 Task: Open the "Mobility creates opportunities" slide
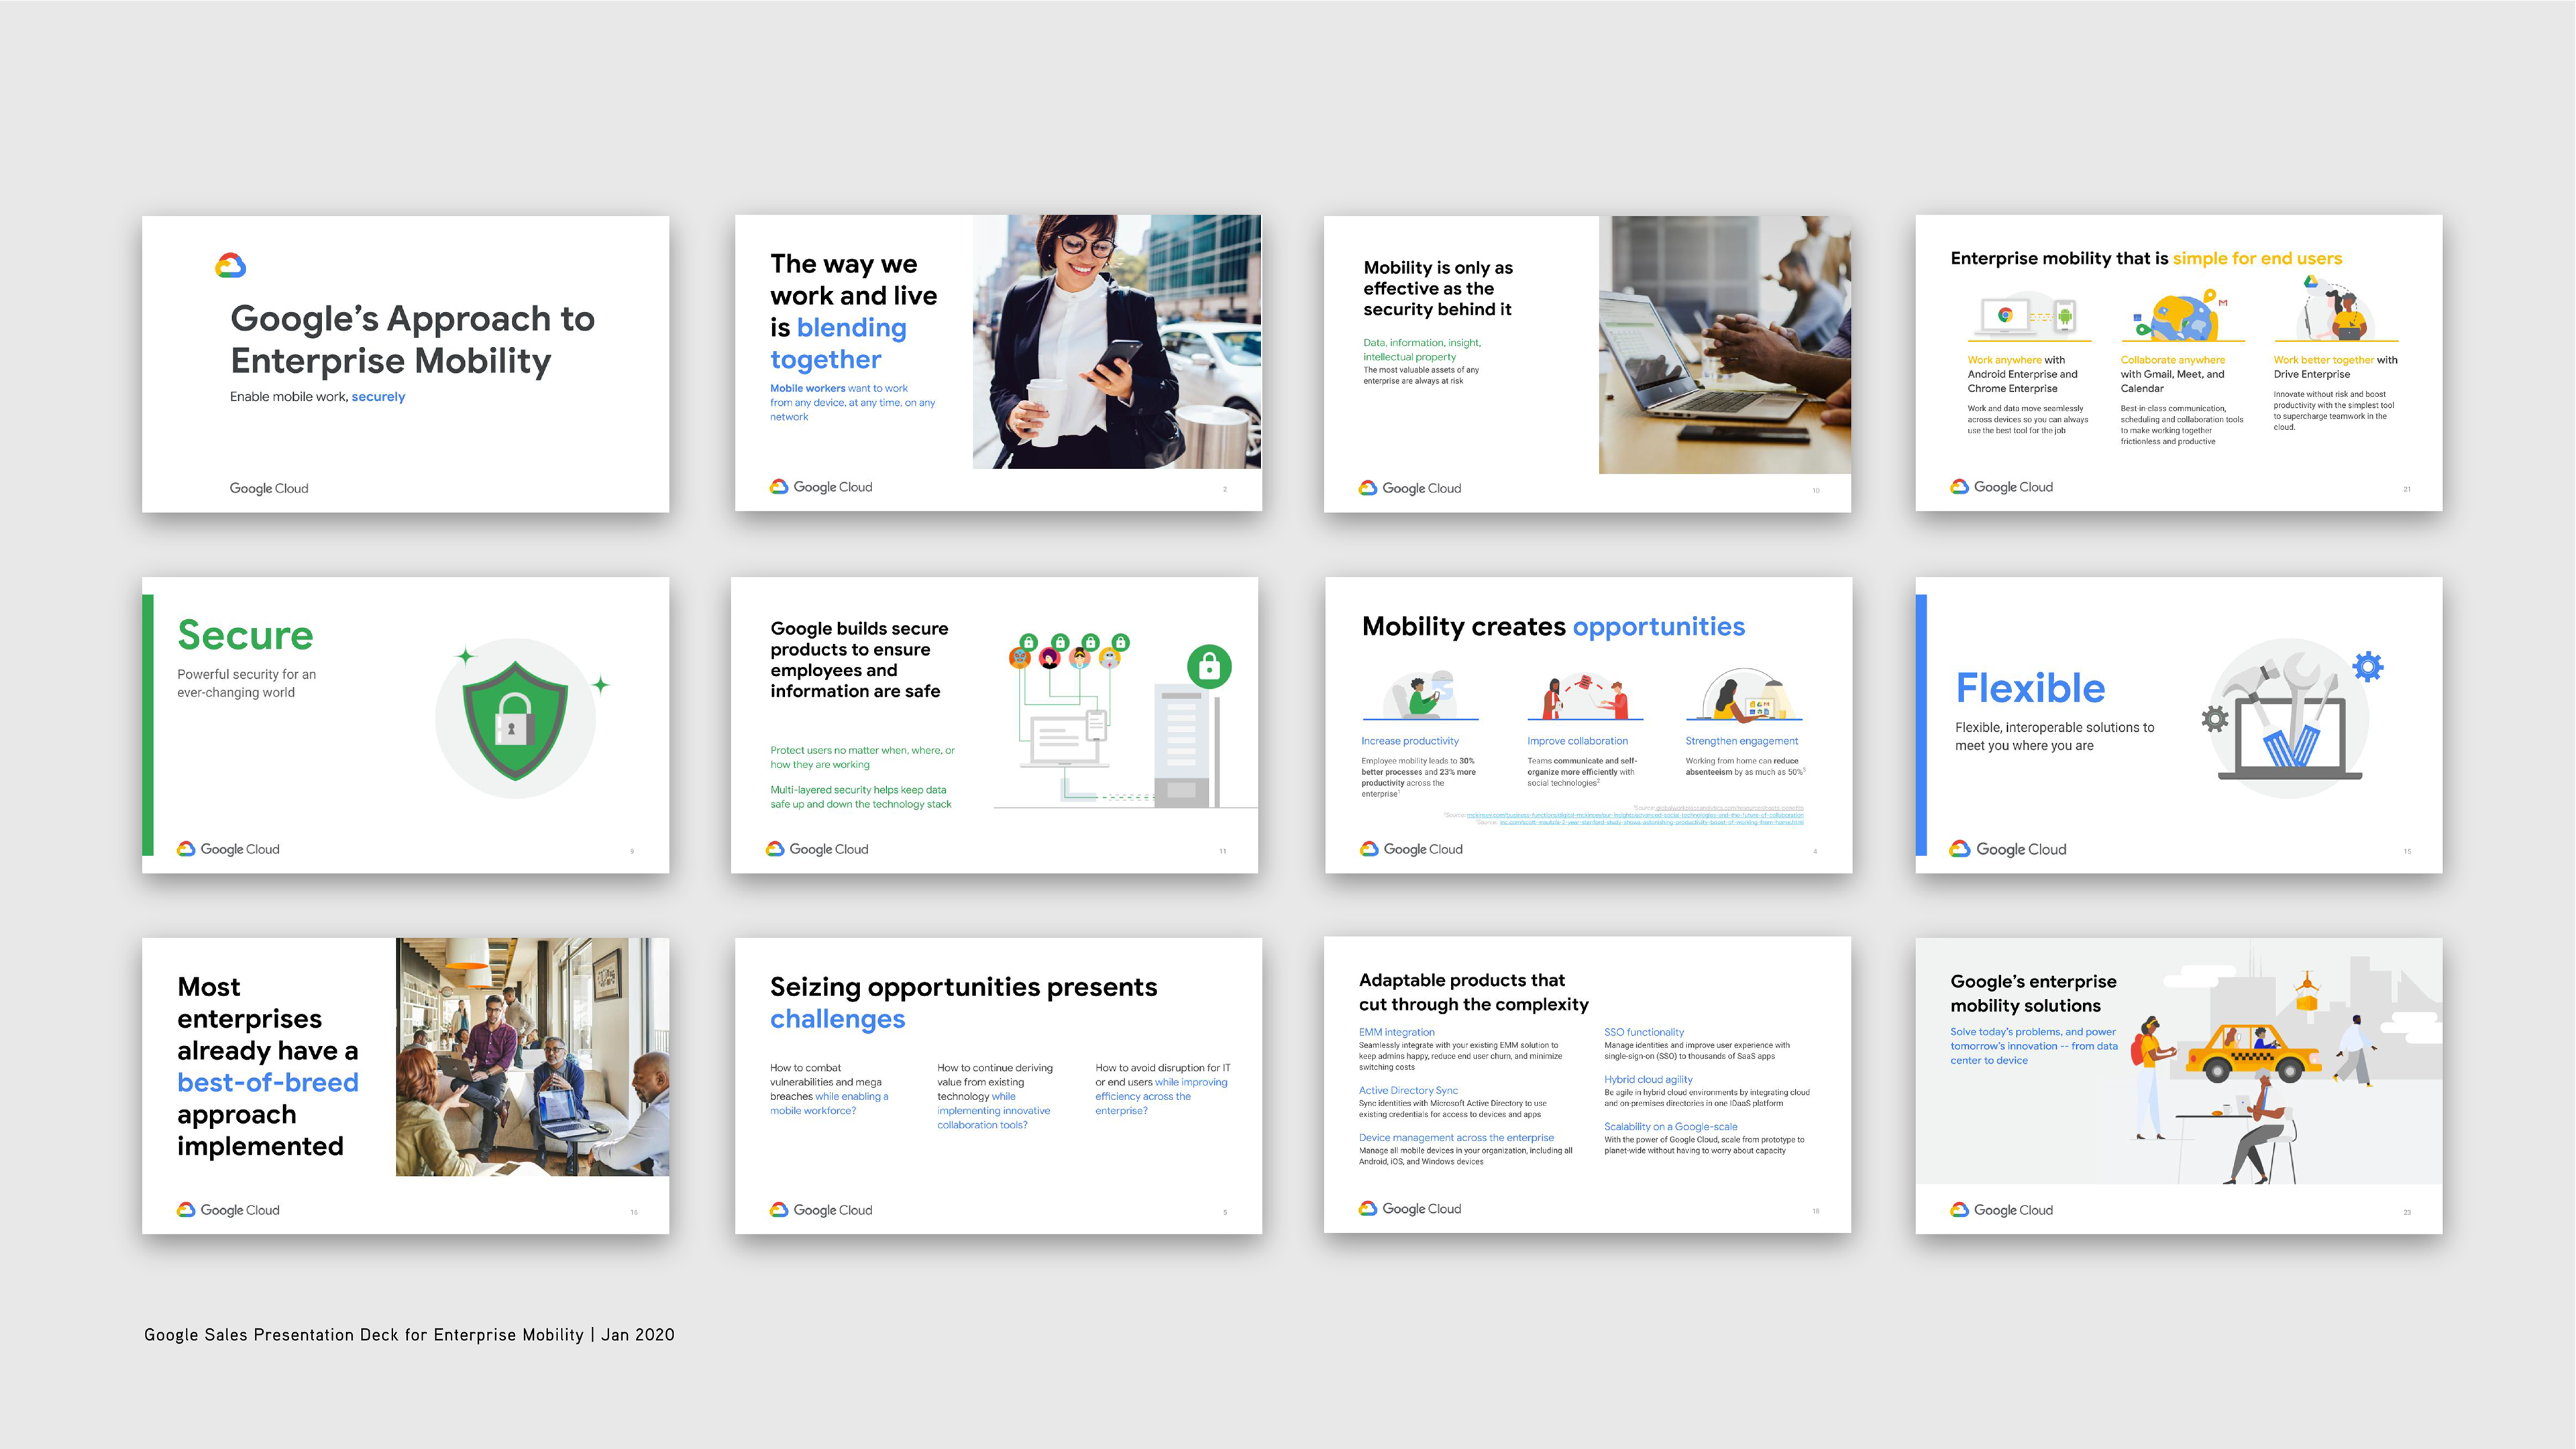[1588, 725]
